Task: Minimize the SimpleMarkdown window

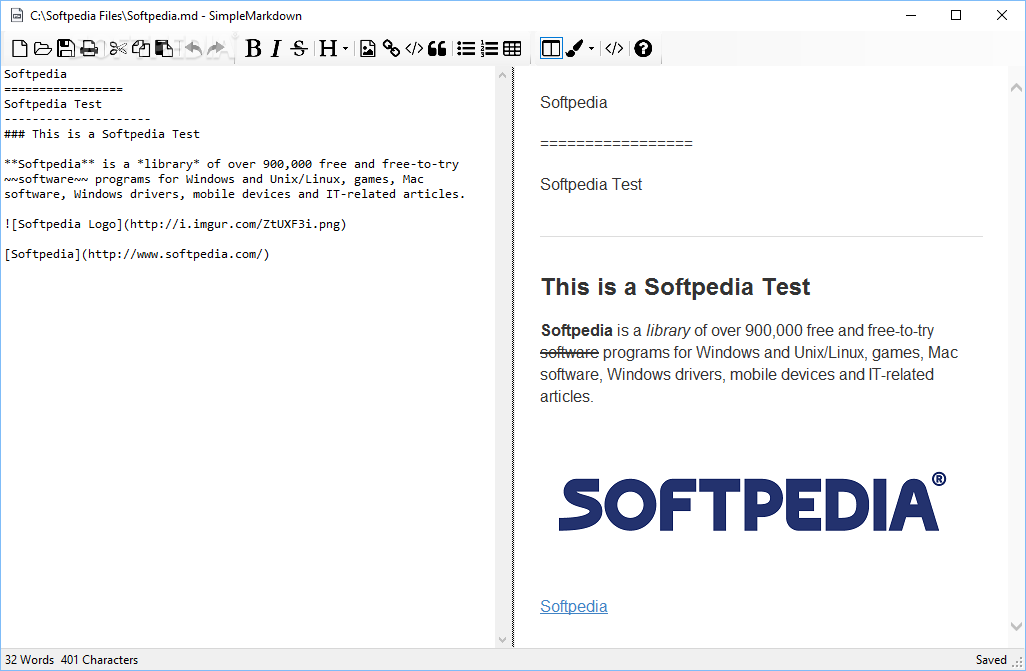Action: point(910,15)
